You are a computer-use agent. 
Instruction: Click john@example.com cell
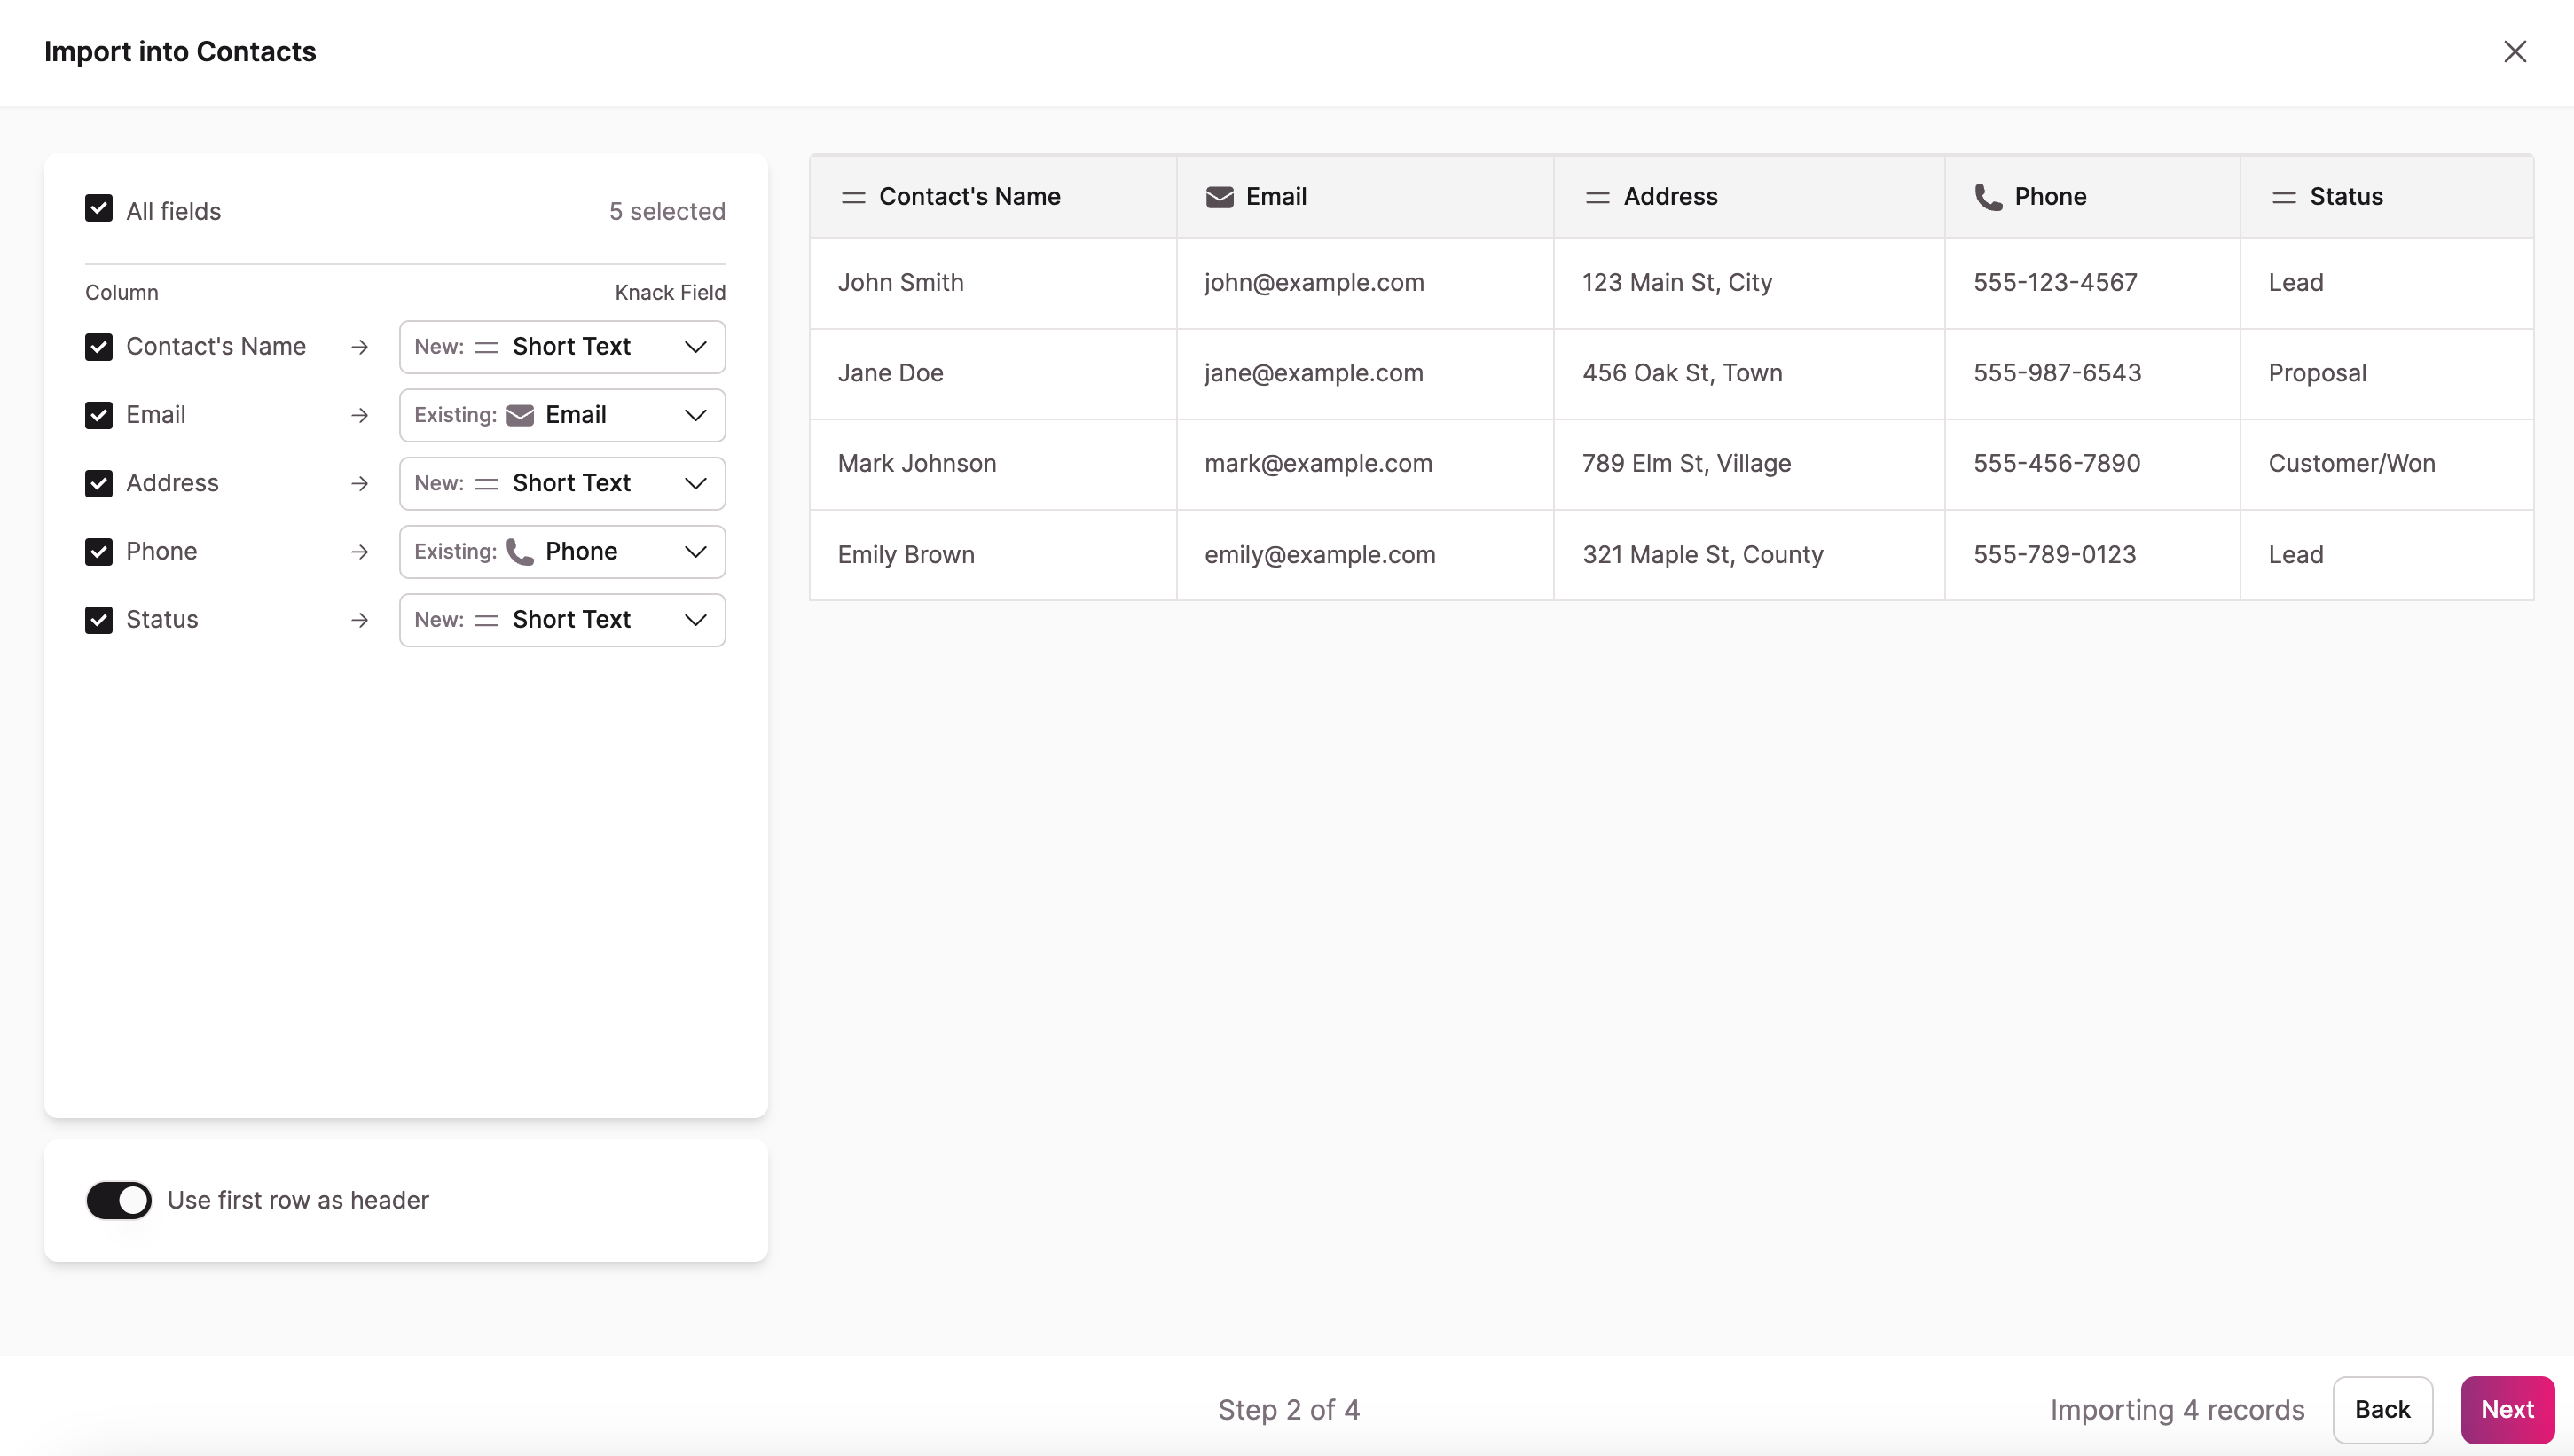pyautogui.click(x=1365, y=283)
